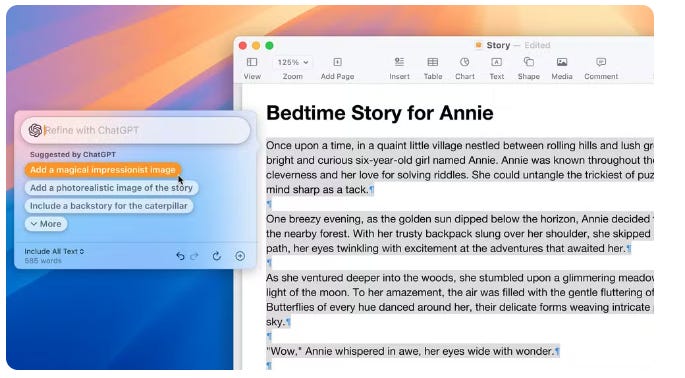Click the Edited status in title bar
The width and height of the screenshot is (685, 378).
[537, 45]
